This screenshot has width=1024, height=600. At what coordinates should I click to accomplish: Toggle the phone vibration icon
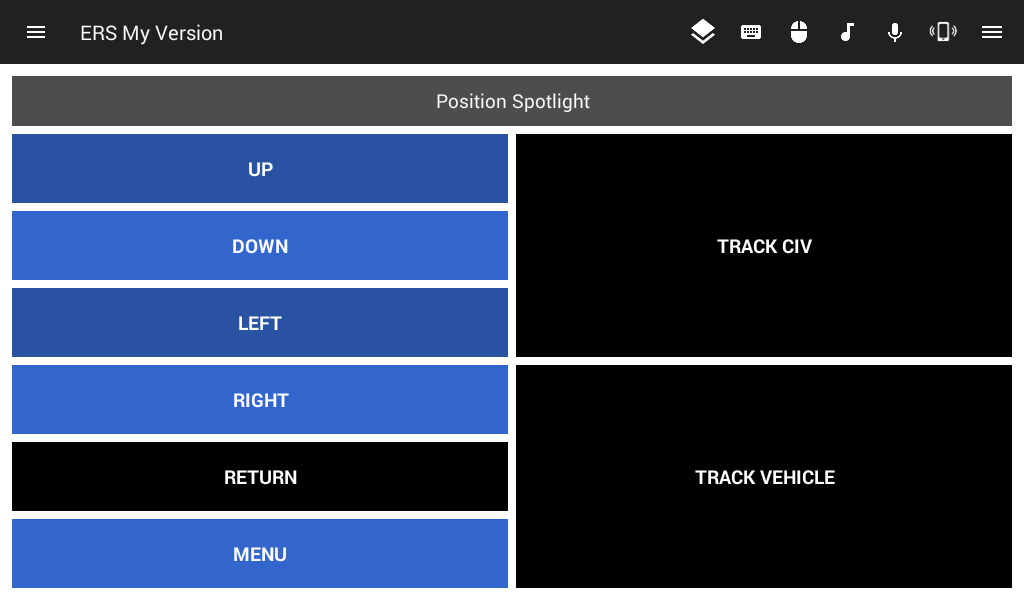point(943,32)
